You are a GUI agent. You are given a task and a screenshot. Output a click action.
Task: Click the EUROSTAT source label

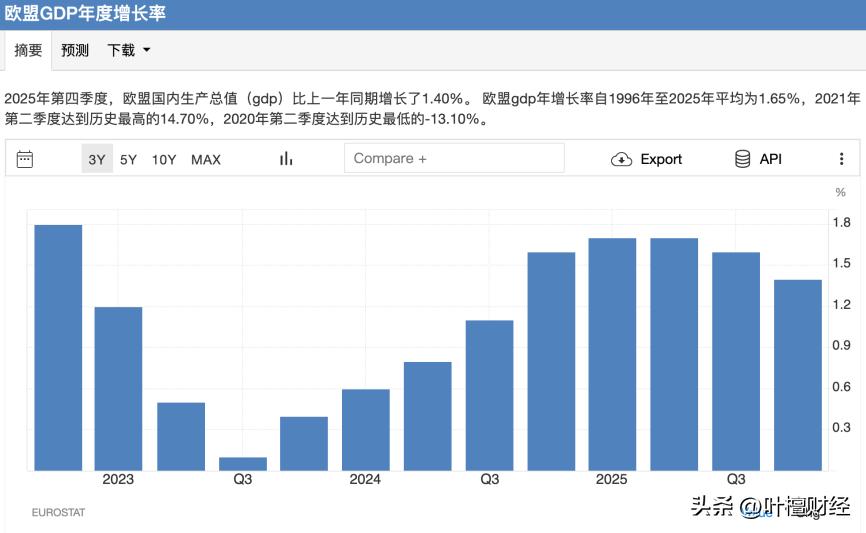pyautogui.click(x=58, y=513)
